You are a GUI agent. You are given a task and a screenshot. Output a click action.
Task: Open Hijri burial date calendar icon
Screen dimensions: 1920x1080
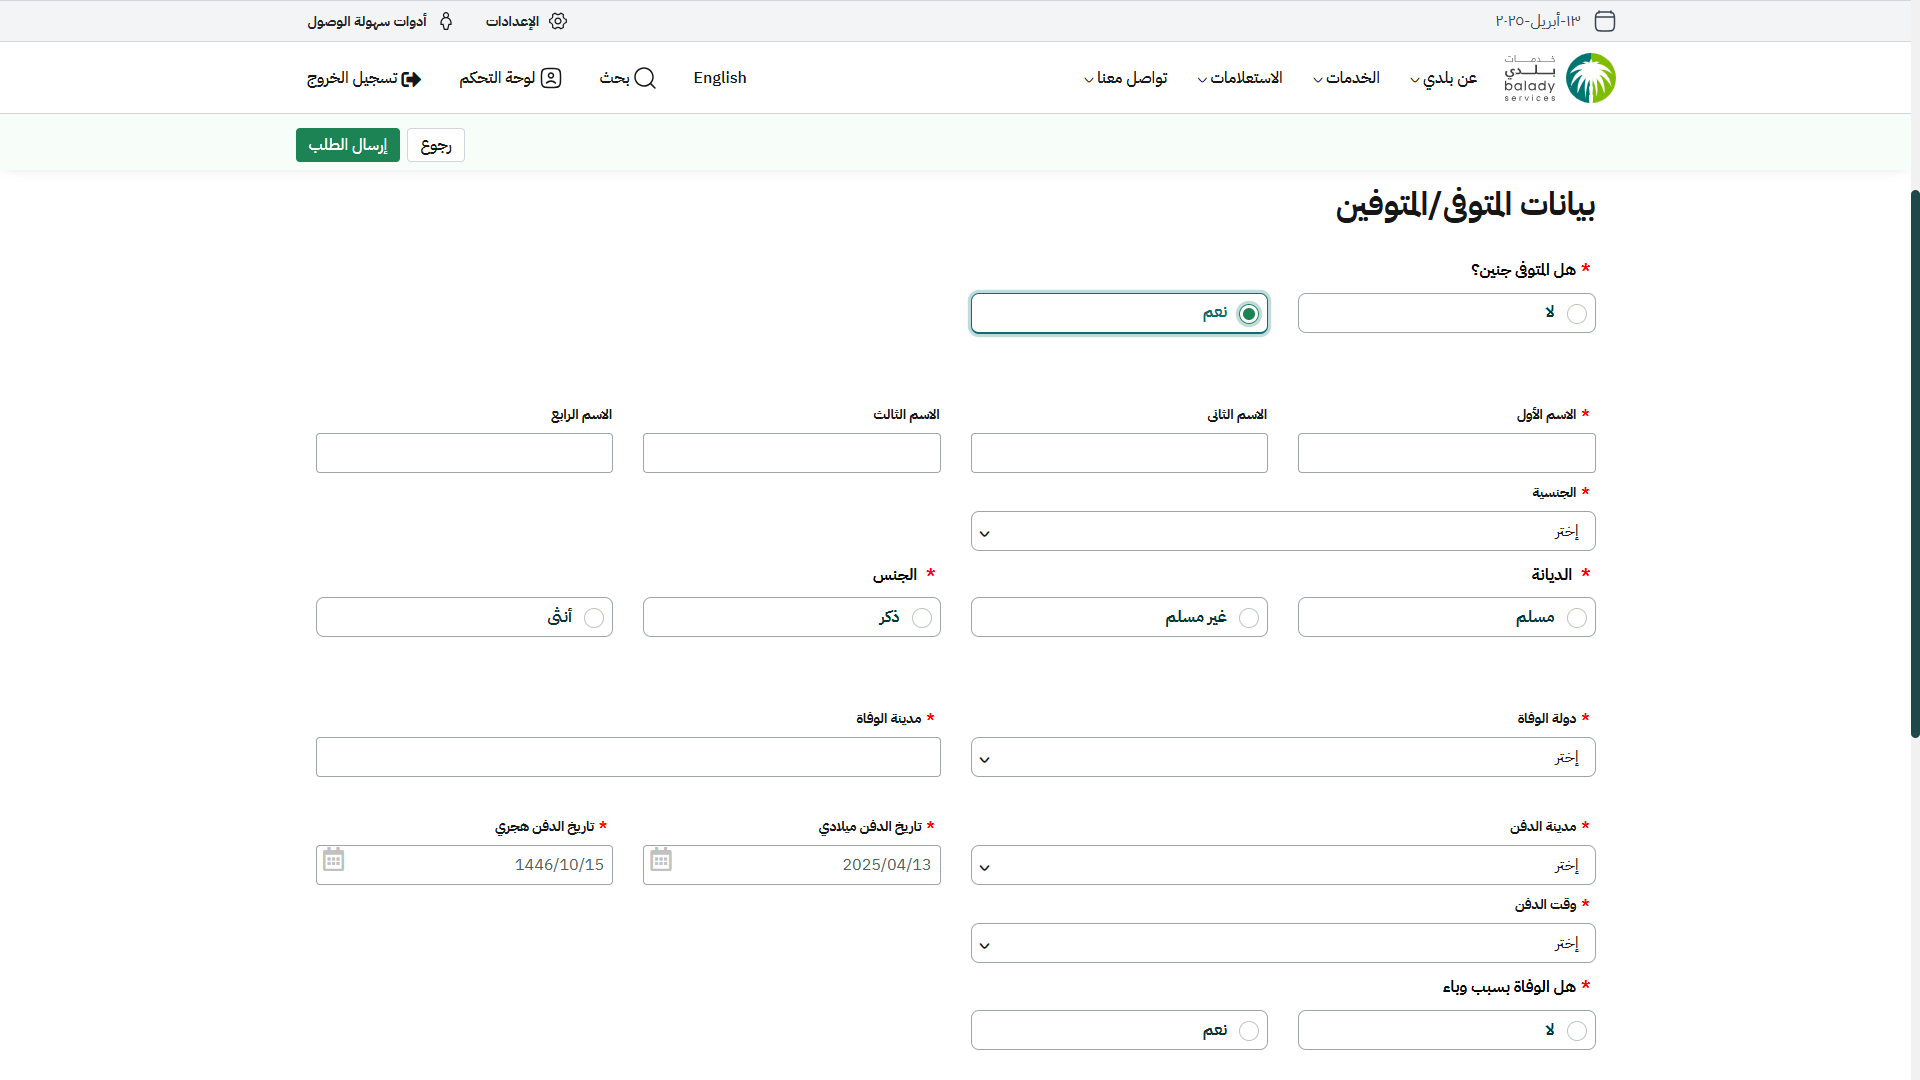tap(333, 860)
